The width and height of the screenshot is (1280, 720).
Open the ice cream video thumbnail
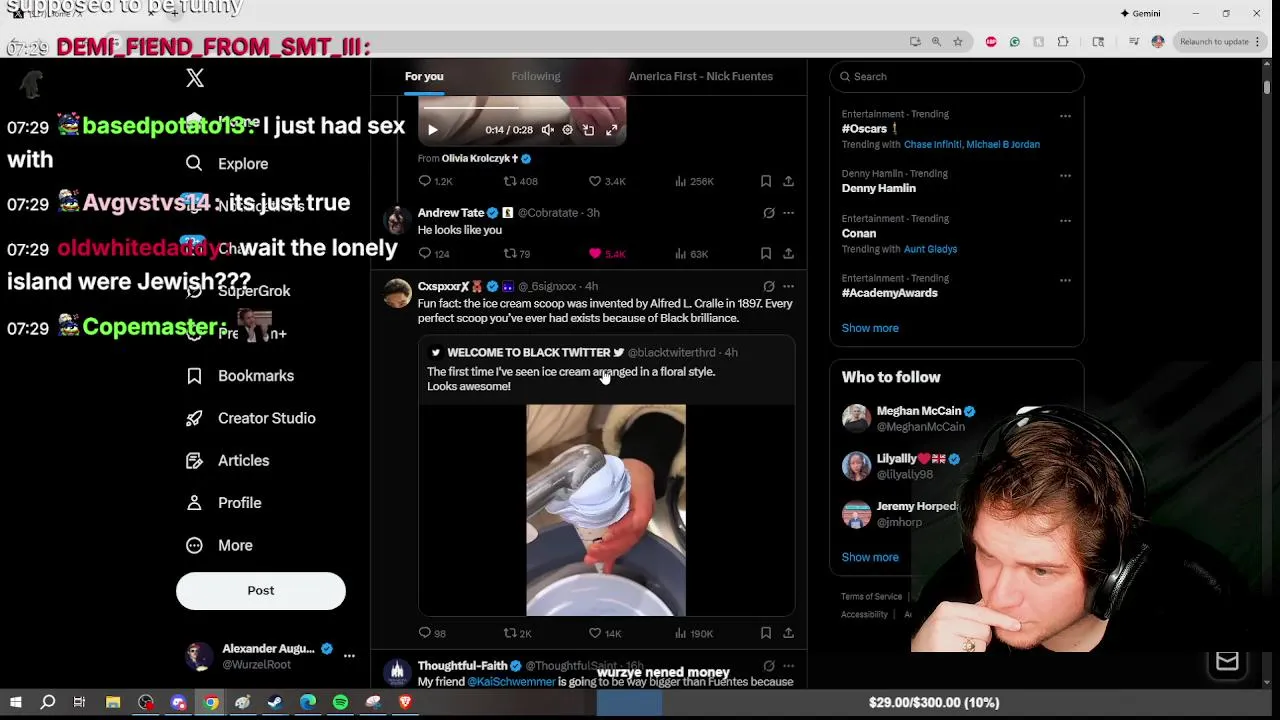click(606, 510)
